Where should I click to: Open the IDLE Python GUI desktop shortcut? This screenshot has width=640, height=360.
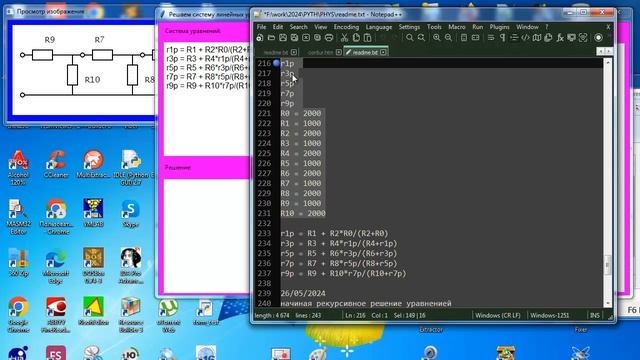pos(131,167)
